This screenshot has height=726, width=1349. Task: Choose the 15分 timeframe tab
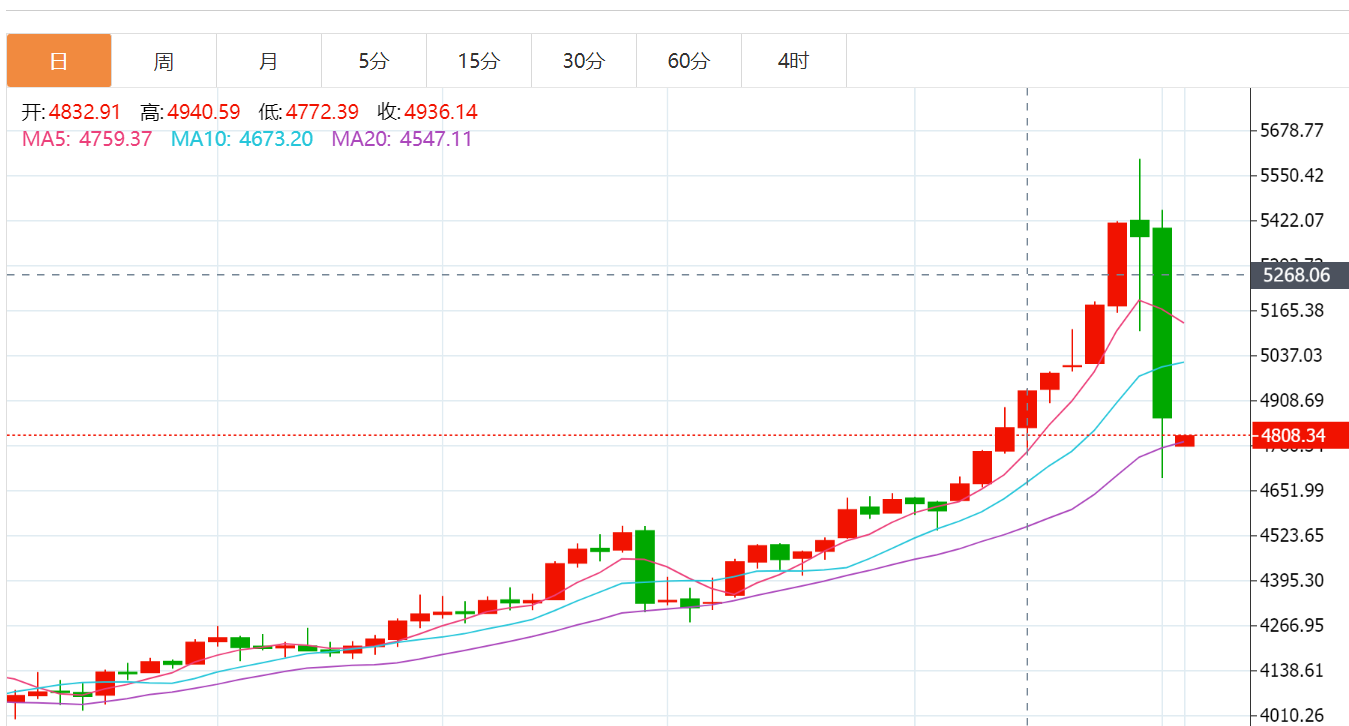479,61
